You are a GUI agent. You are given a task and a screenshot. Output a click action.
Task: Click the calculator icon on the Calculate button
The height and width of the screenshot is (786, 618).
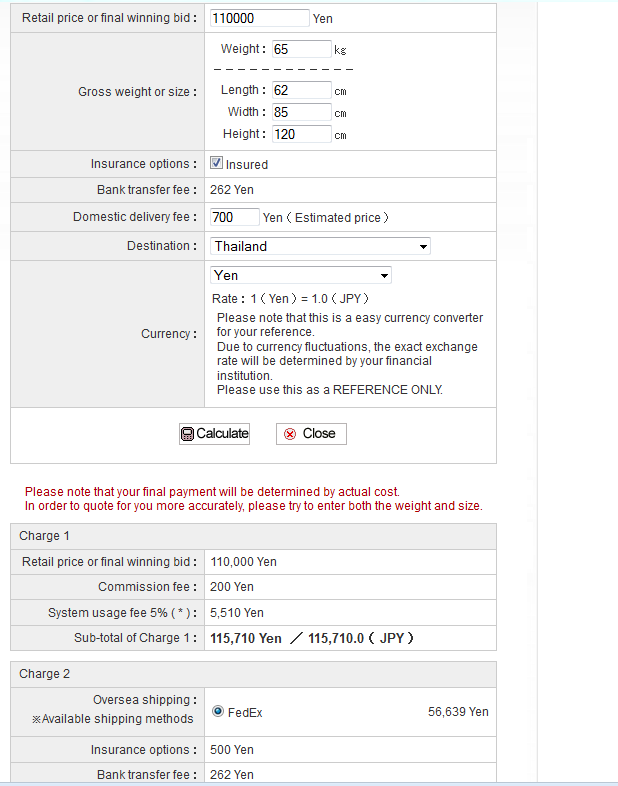pos(187,434)
